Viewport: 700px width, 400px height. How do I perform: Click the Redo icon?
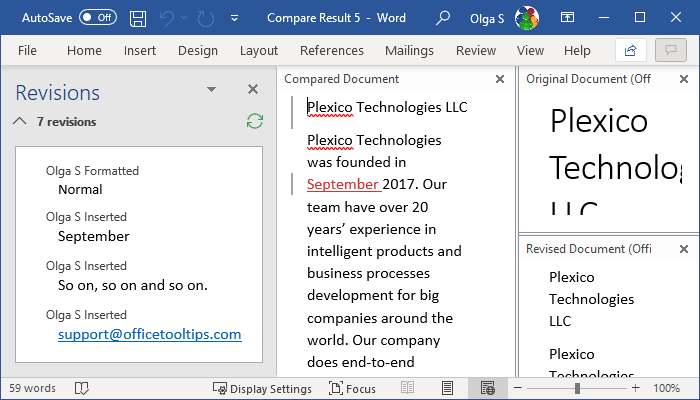206,18
